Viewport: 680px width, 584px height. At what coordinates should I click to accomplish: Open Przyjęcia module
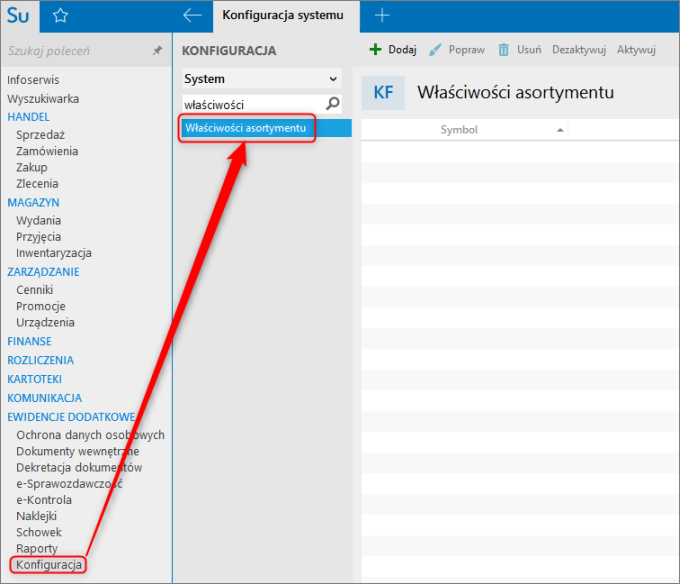point(38,237)
